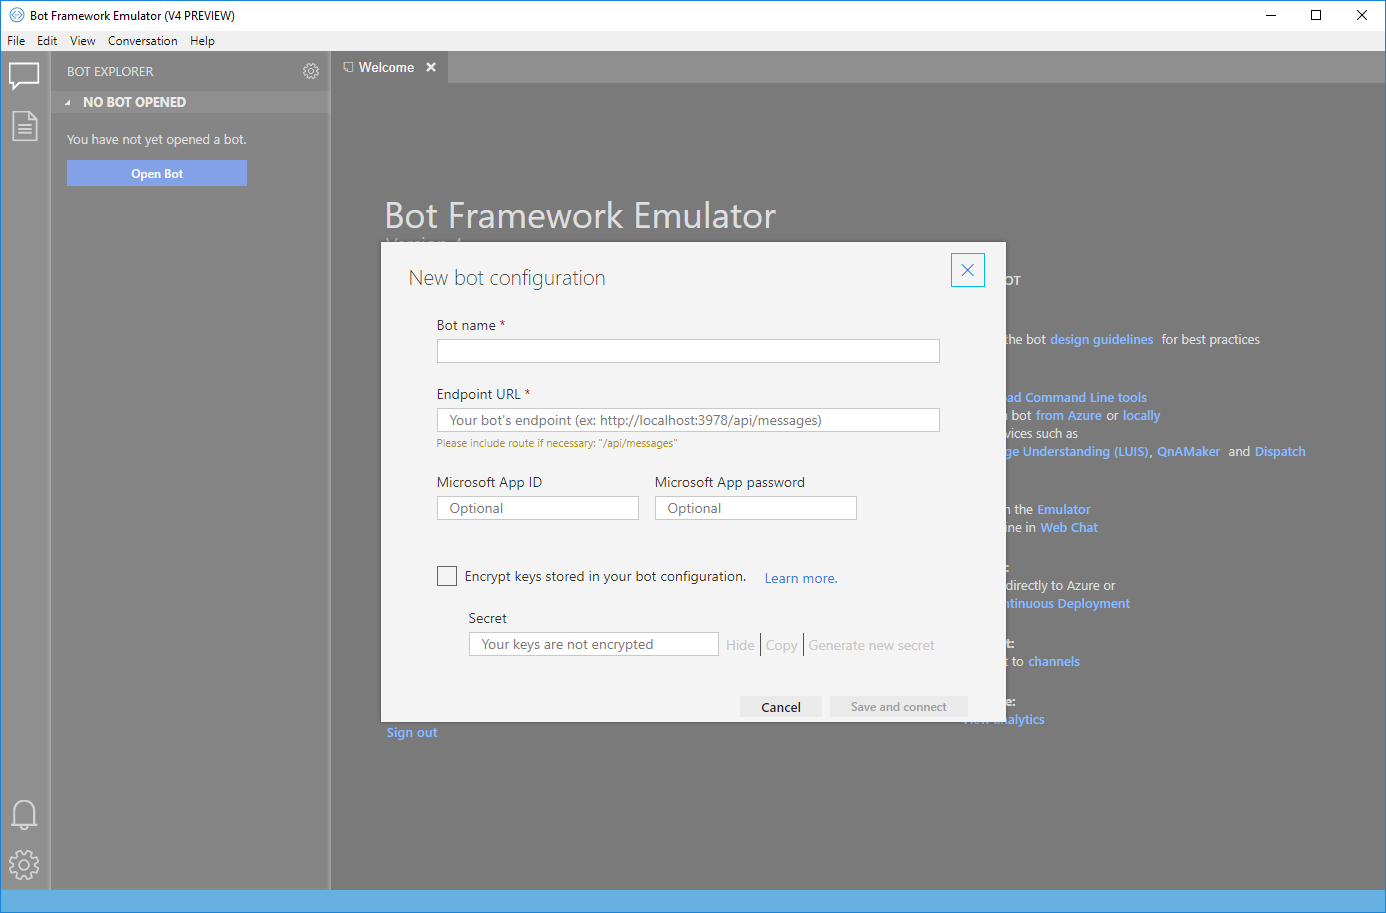Viewport: 1386px width, 913px height.
Task: Open the Help menu
Action: click(202, 41)
